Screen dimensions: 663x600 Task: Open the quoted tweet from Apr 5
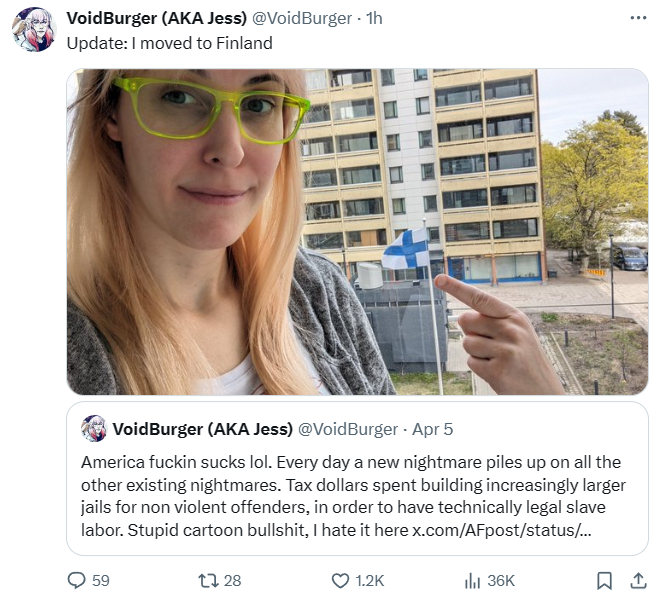coord(357,479)
